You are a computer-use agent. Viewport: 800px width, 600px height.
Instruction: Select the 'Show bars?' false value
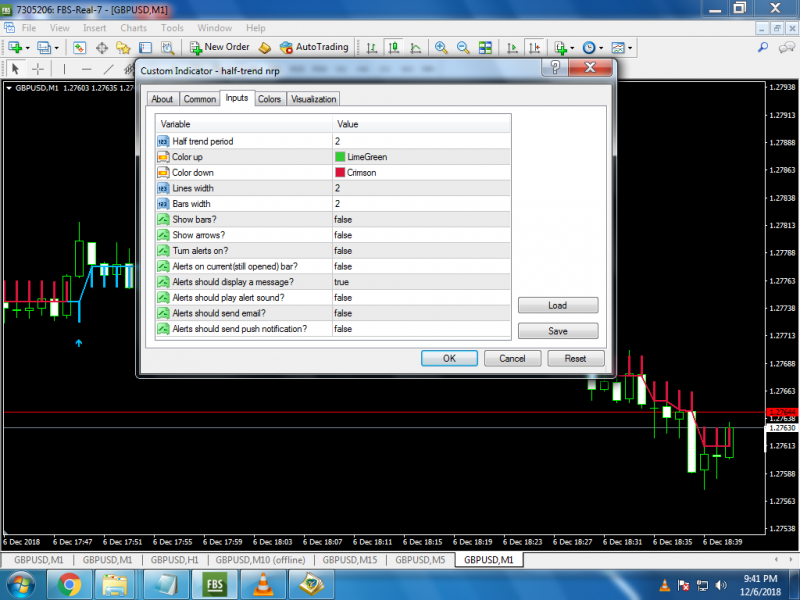coord(421,219)
